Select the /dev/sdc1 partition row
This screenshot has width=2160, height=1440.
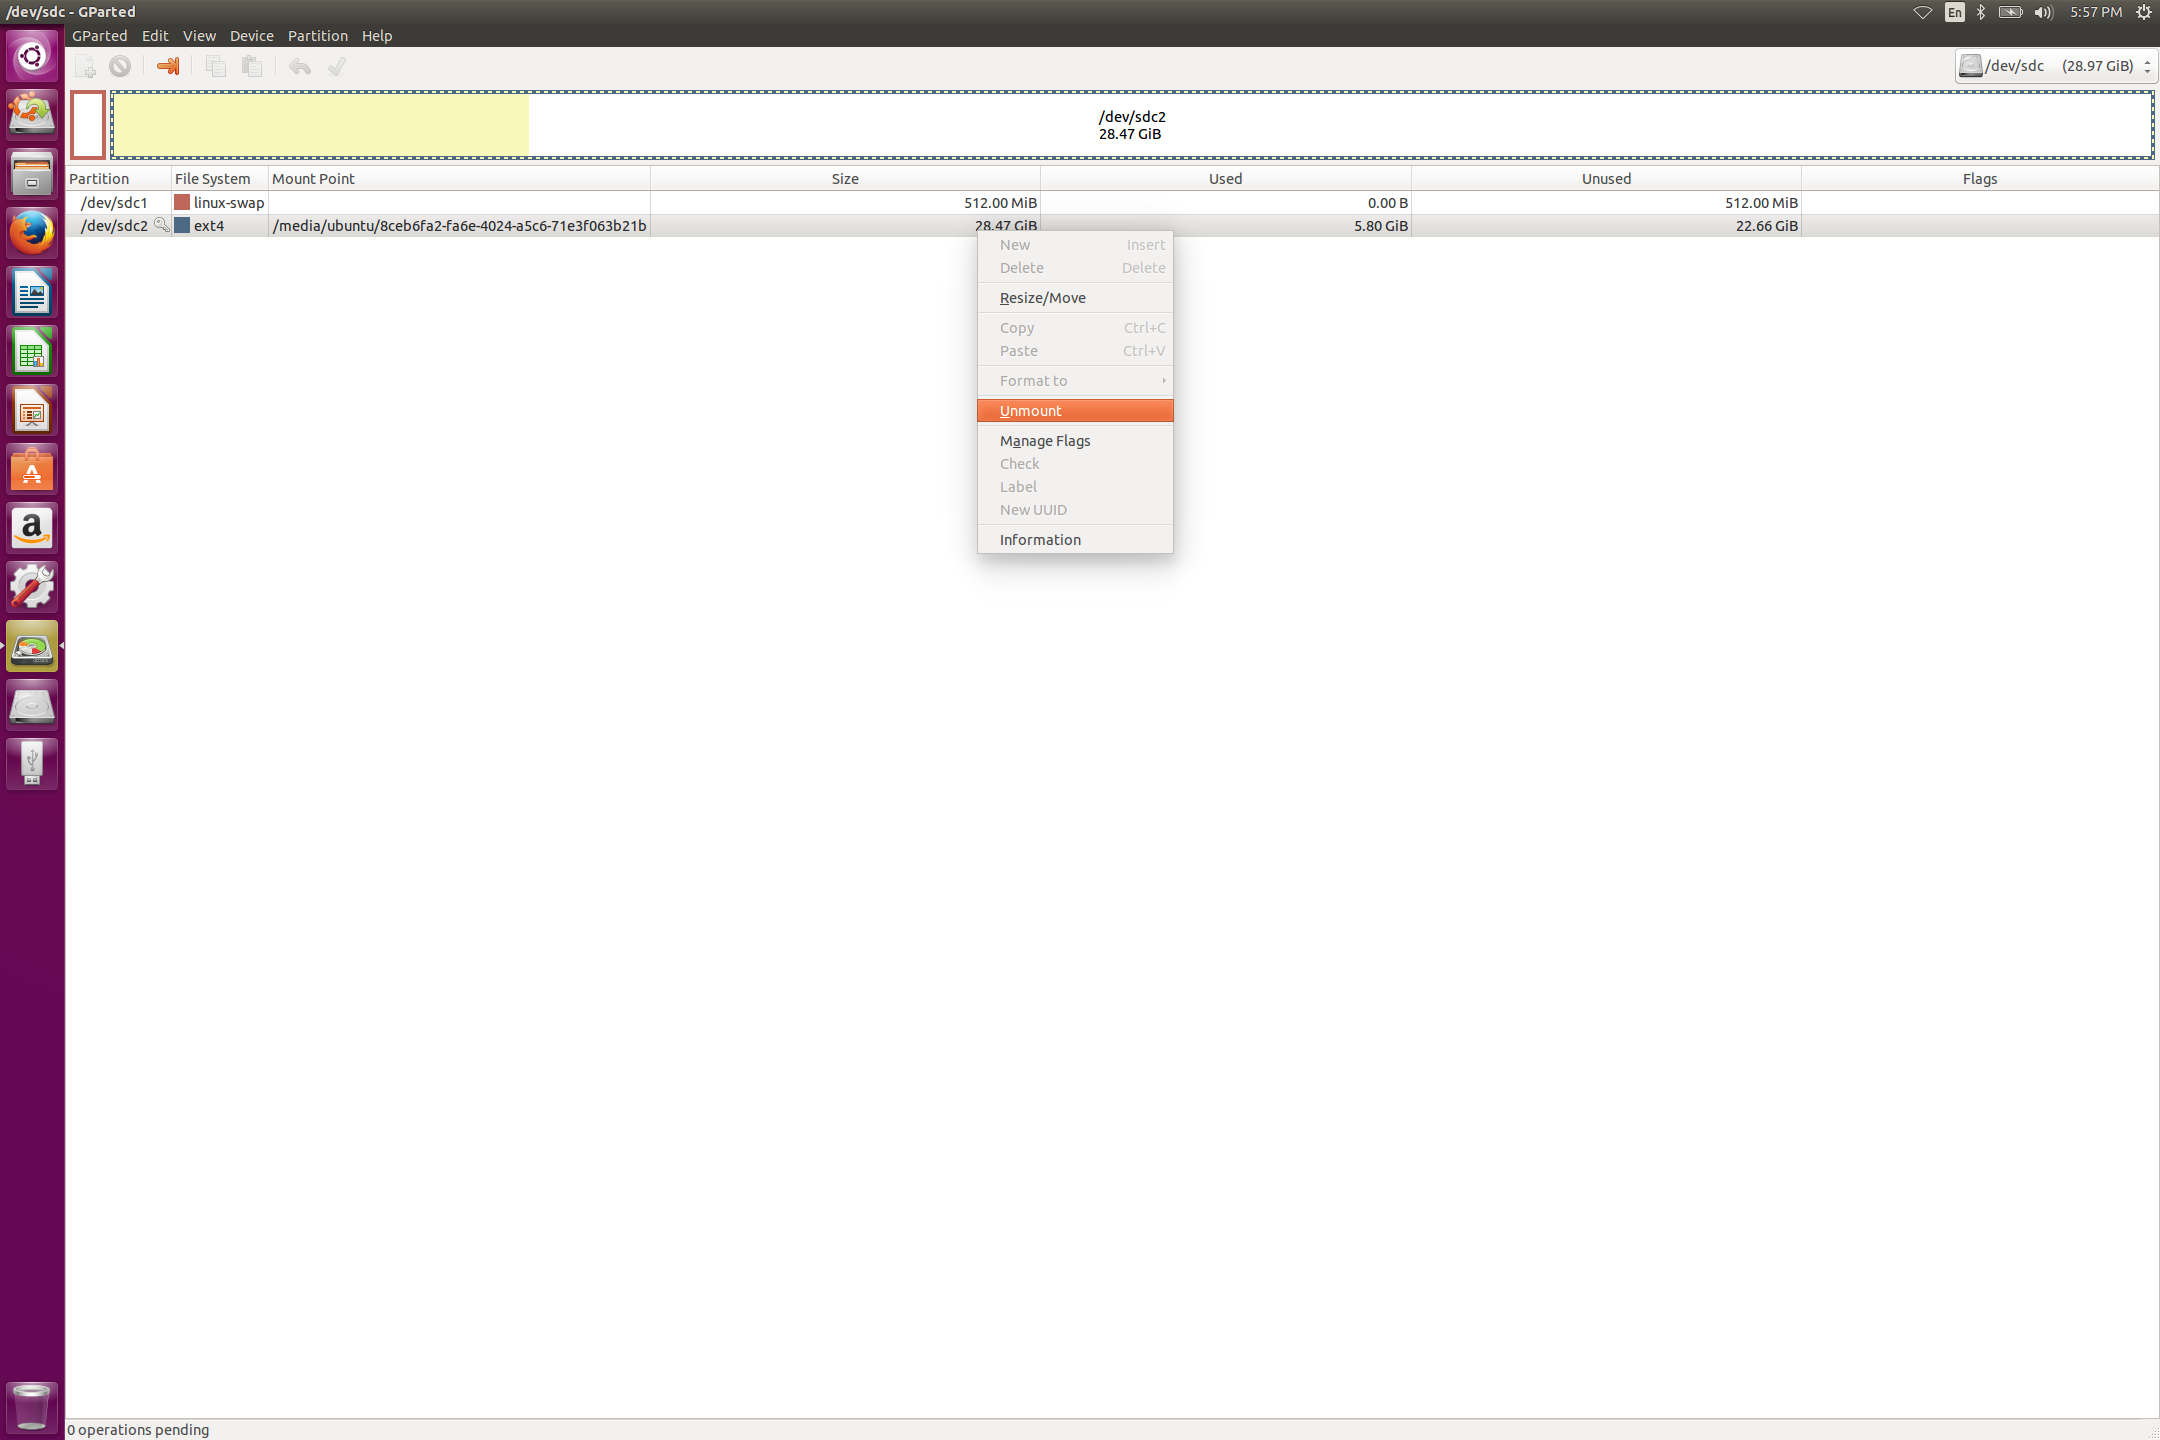pyautogui.click(x=115, y=203)
